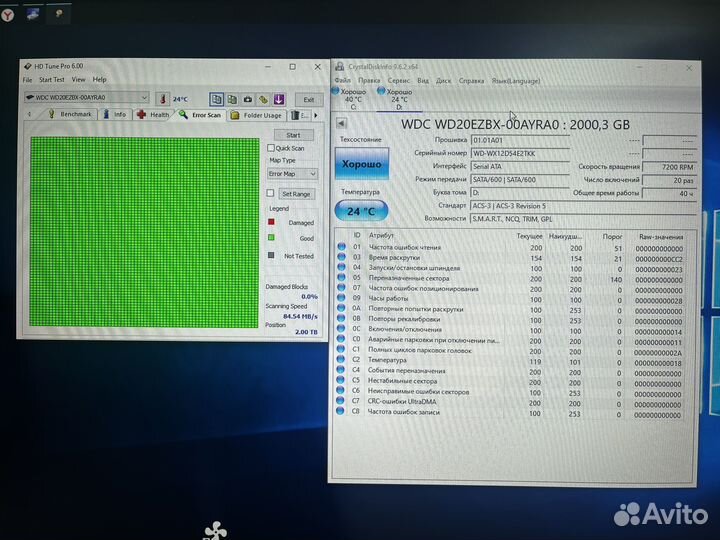The image size is (720, 540).
Task: Tick the checkbox next to Set Range
Action: point(270,193)
